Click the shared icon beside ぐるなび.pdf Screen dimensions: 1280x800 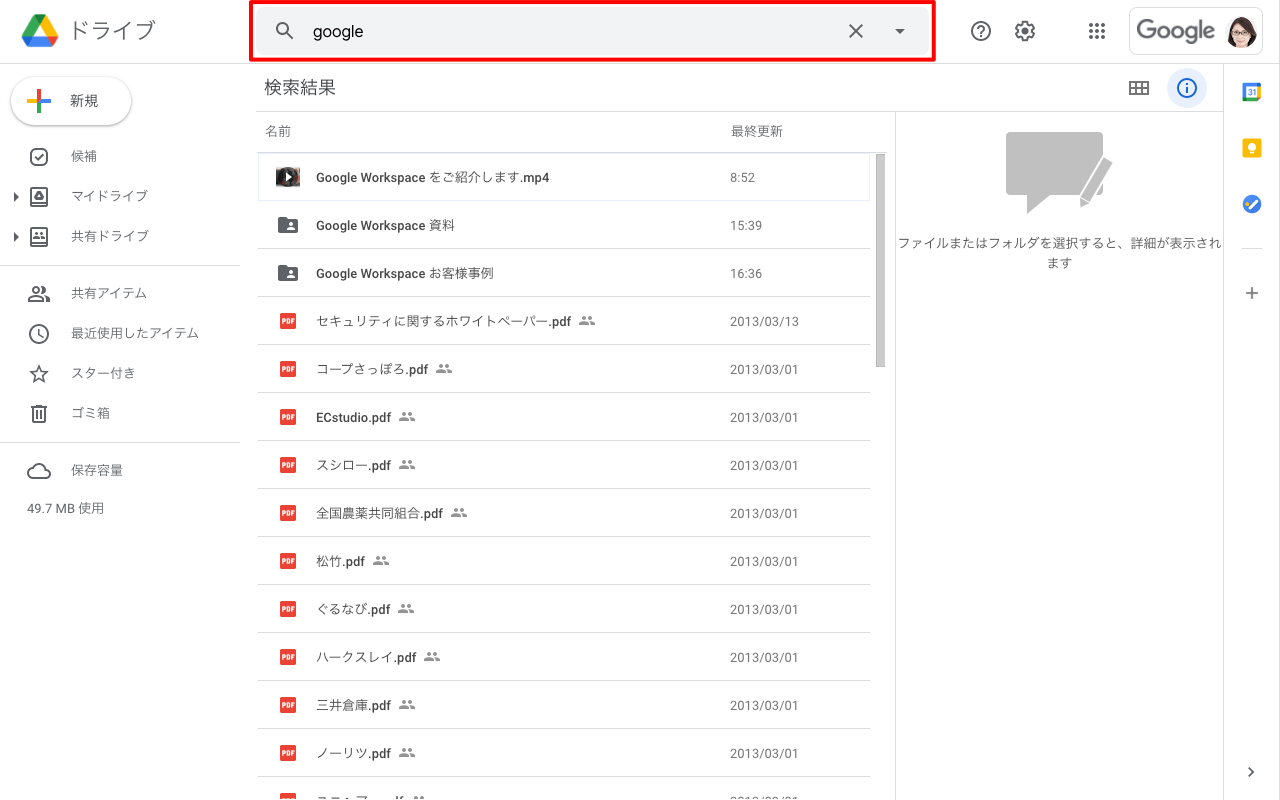[x=406, y=609]
